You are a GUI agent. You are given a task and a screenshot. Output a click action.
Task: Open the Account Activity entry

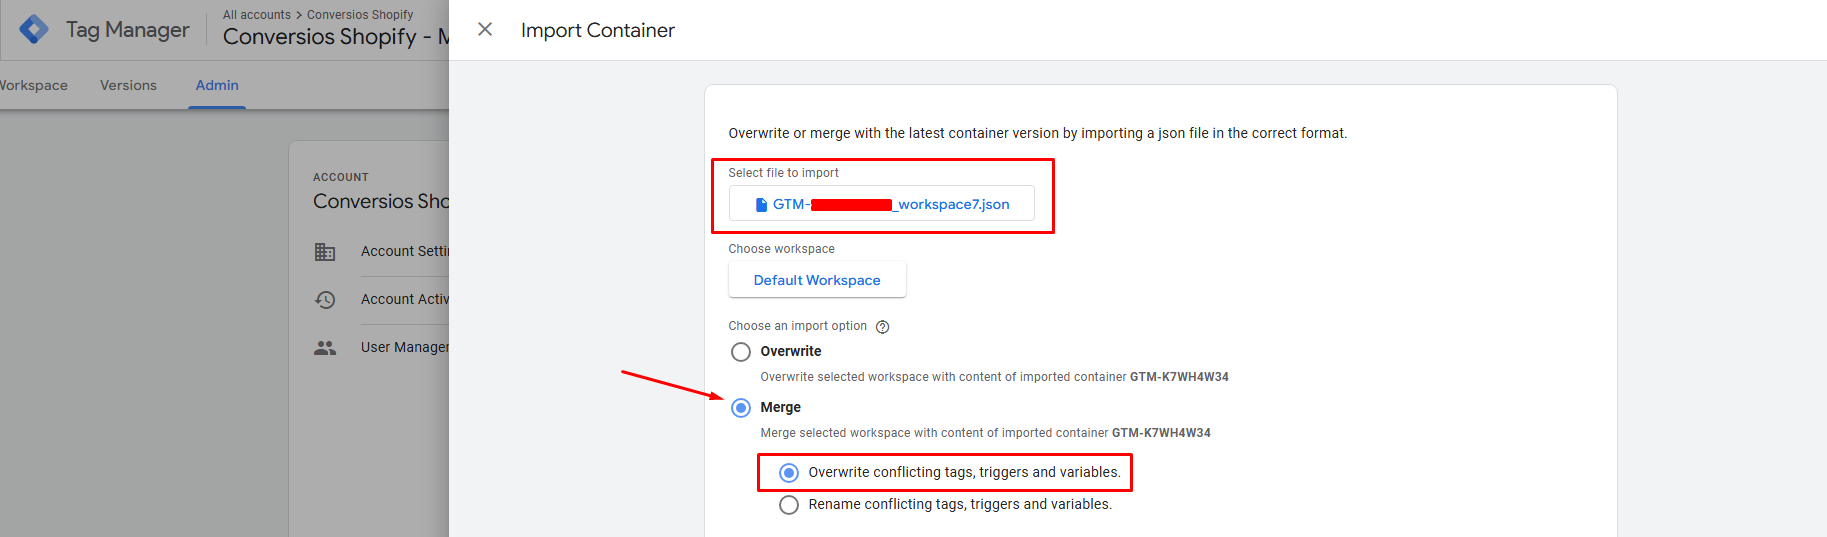click(405, 299)
